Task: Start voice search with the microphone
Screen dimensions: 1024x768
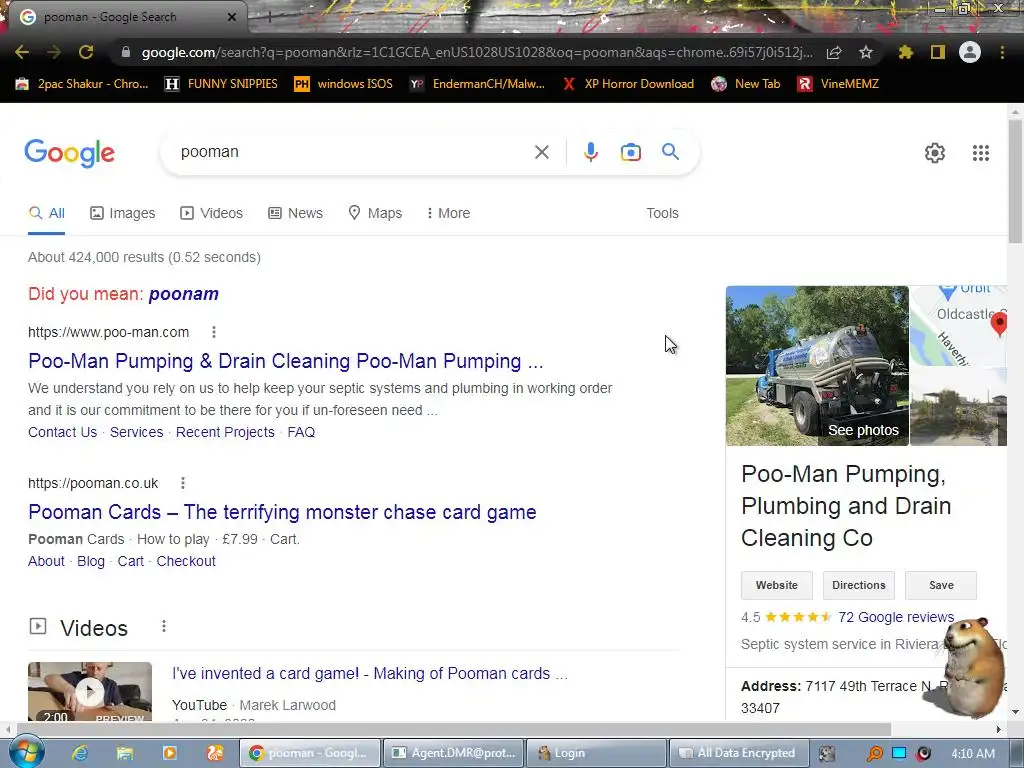Action: click(590, 152)
